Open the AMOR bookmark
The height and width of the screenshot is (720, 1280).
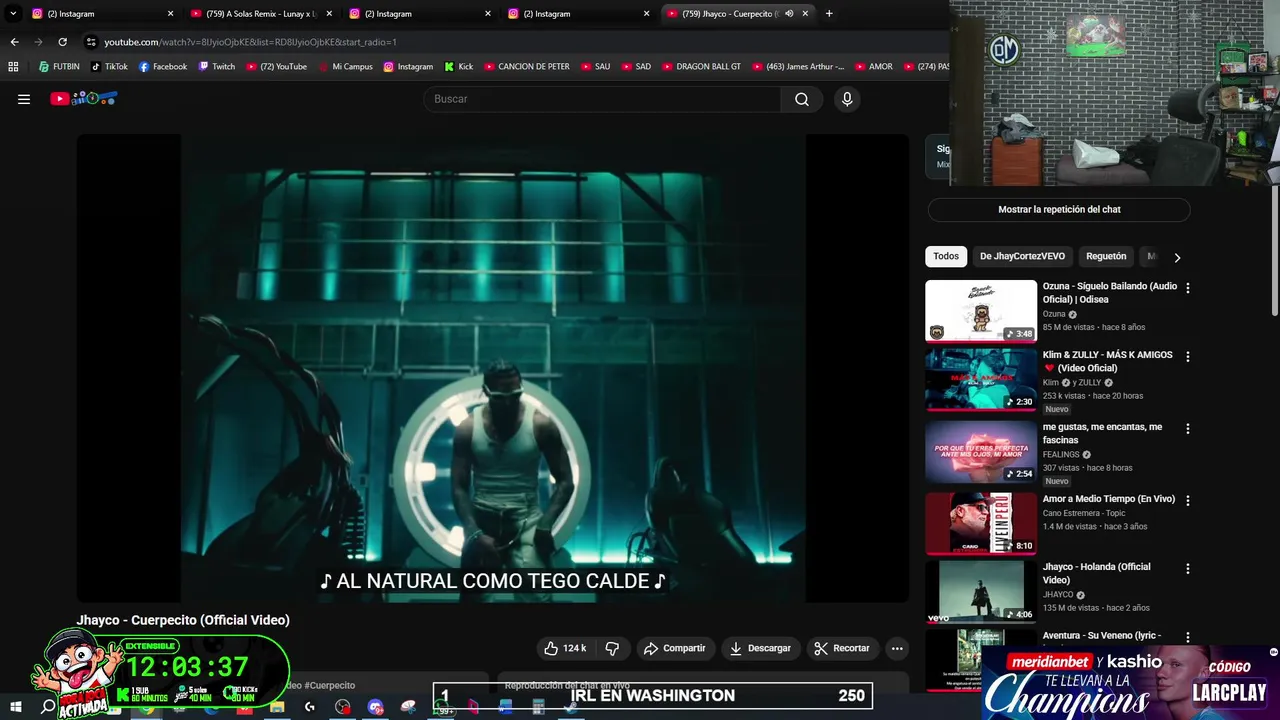(873, 67)
